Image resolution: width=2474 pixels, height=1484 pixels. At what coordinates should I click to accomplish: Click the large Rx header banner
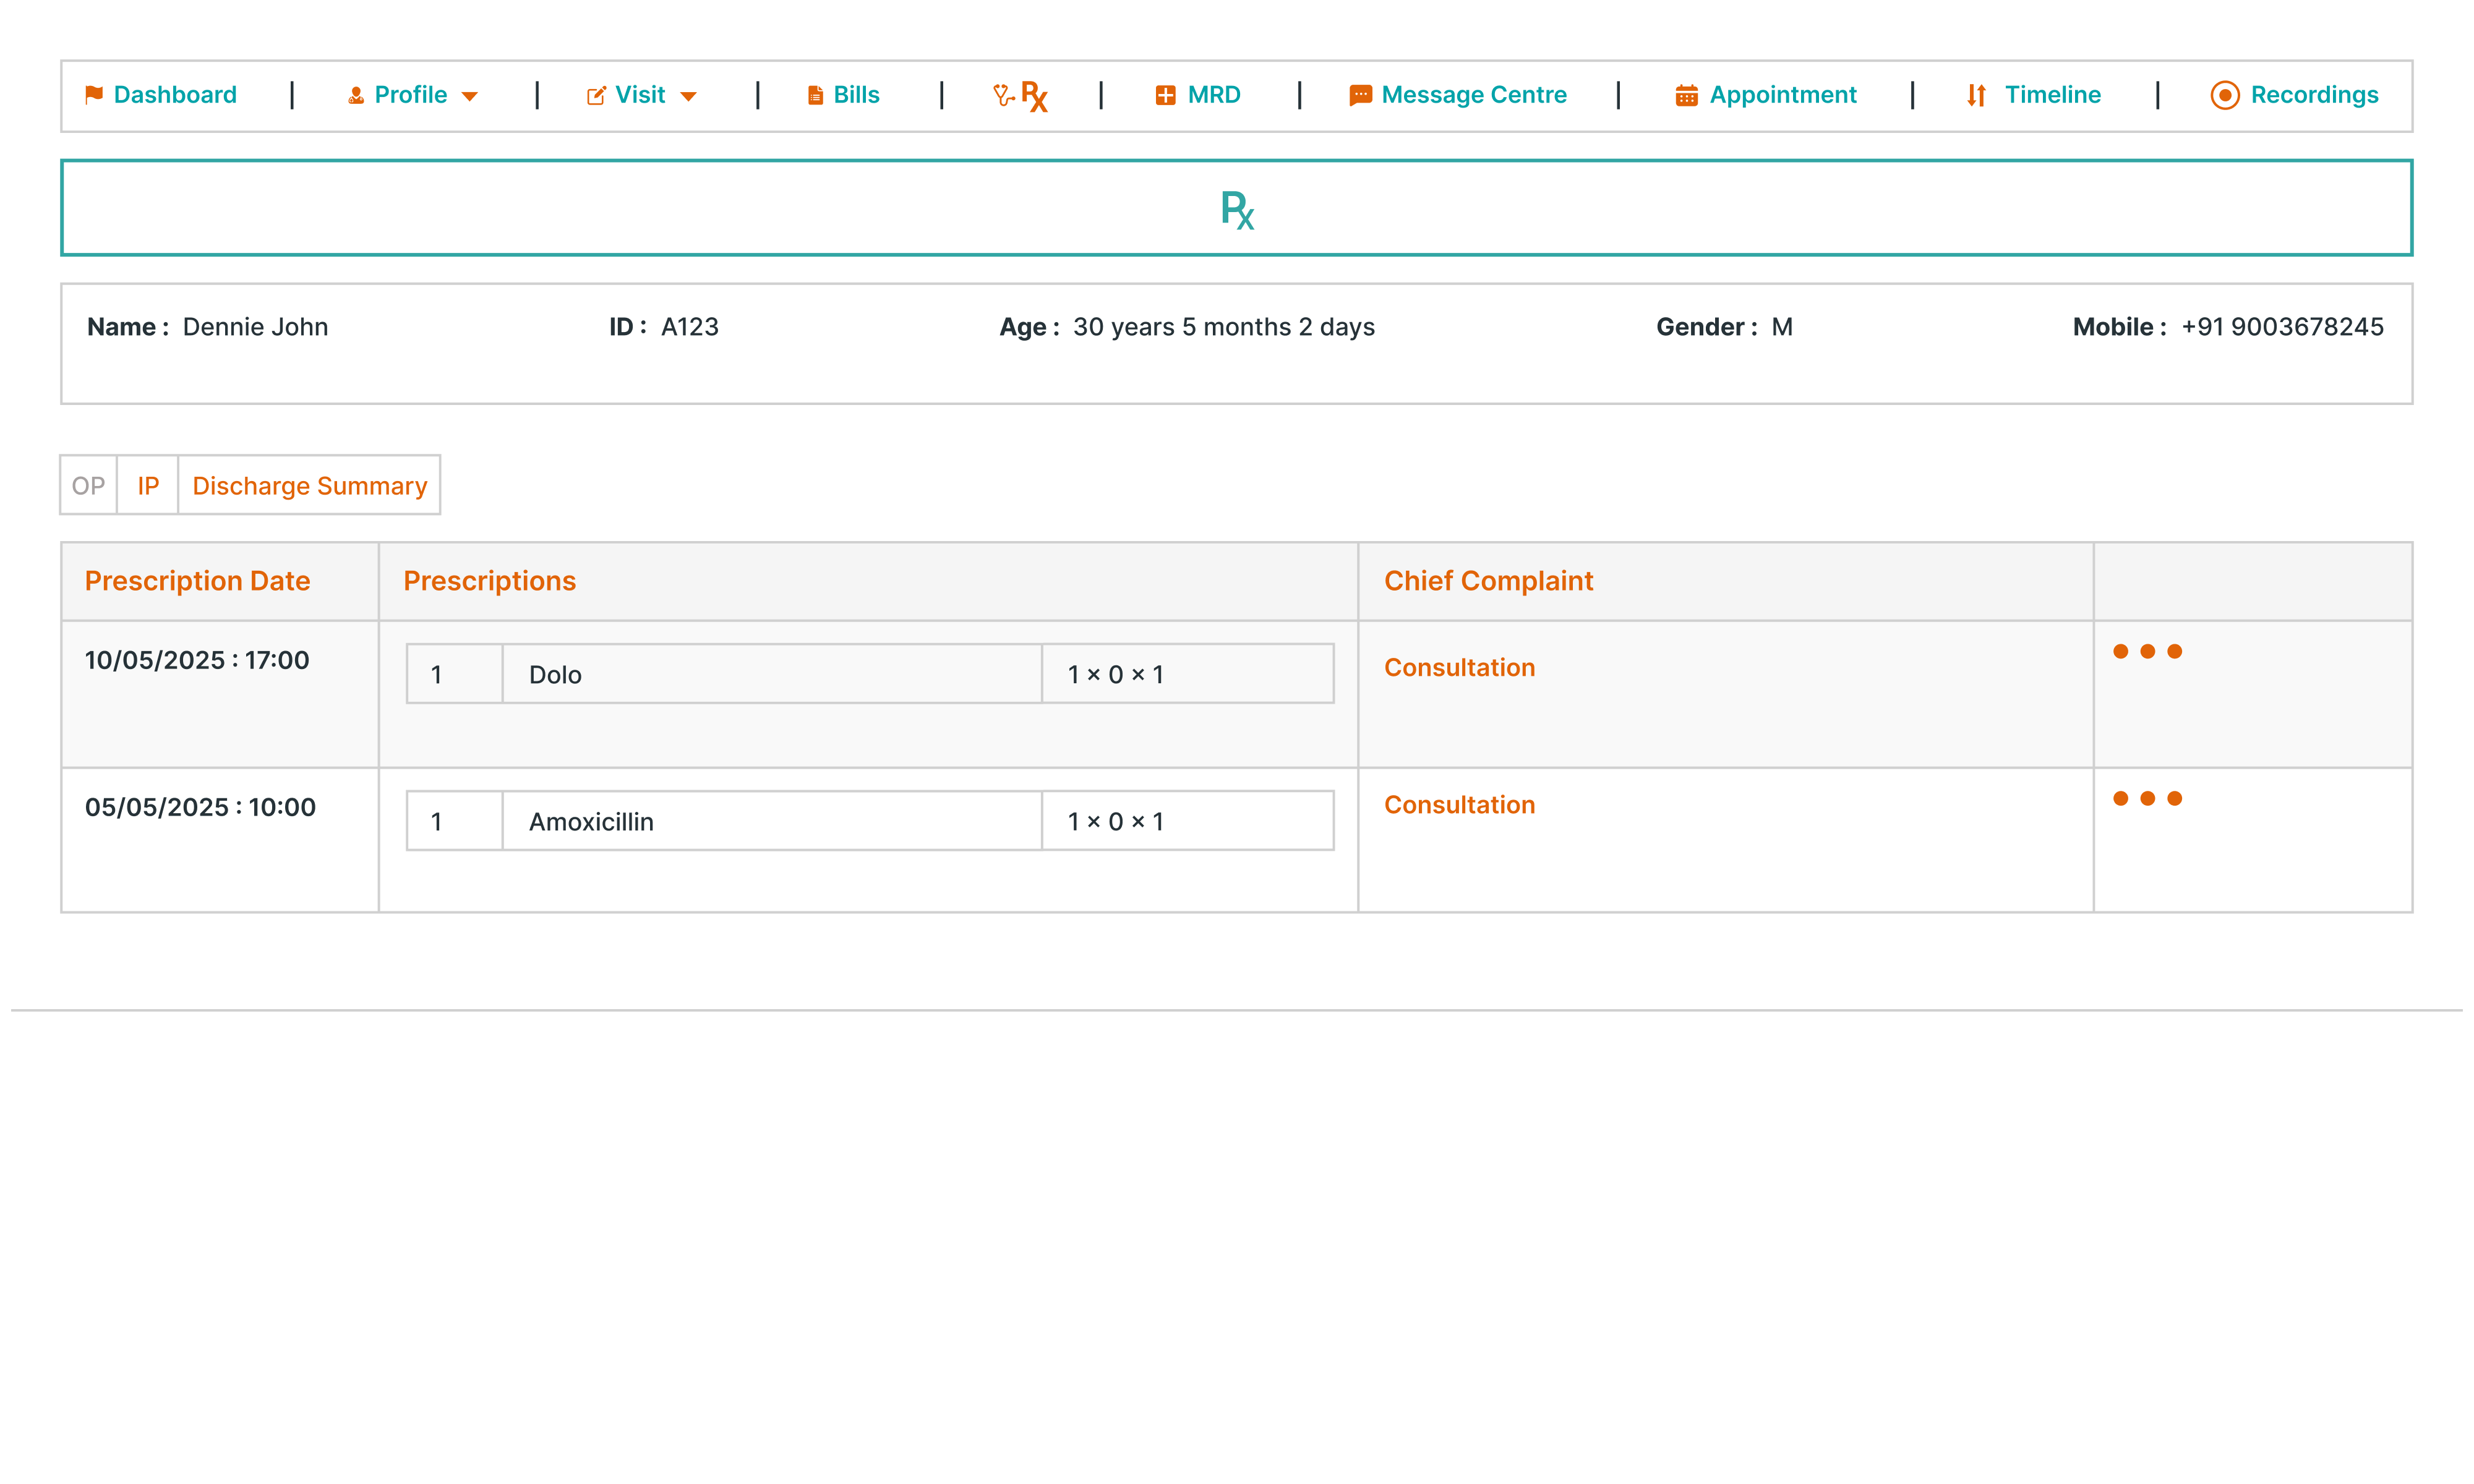1236,208
